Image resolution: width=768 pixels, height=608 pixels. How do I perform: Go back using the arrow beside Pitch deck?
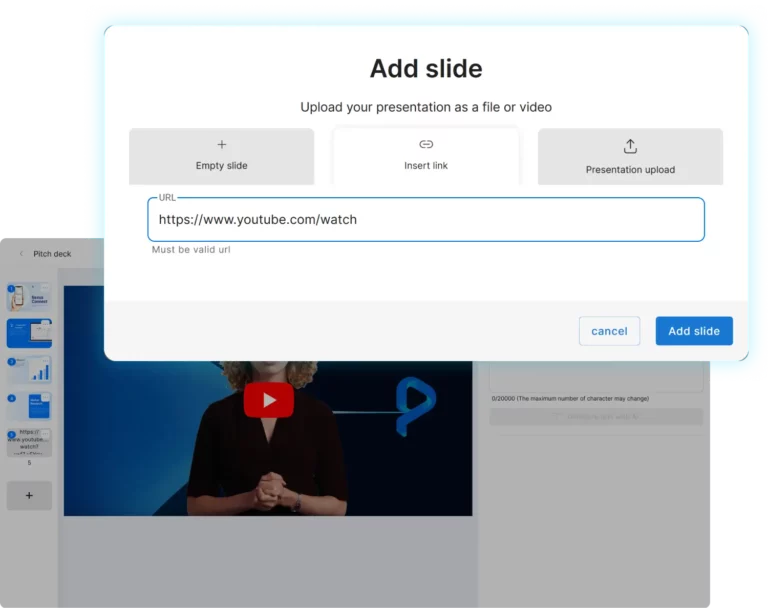21,253
